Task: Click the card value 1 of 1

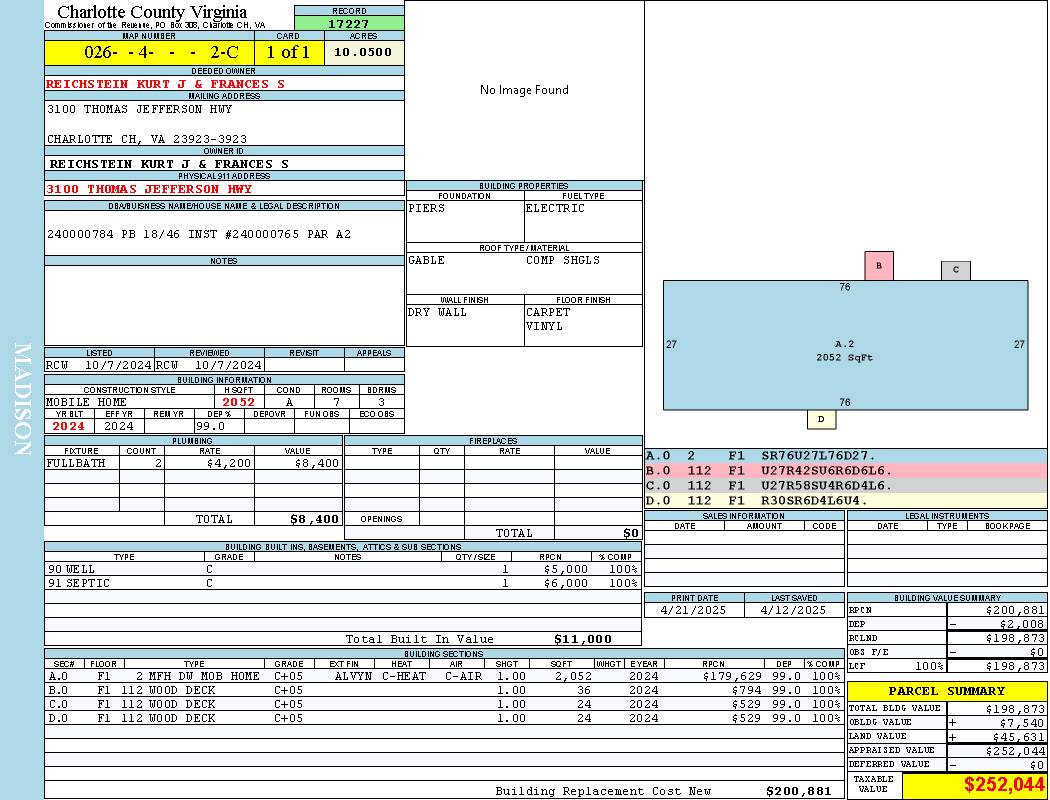Action: pyautogui.click(x=288, y=52)
